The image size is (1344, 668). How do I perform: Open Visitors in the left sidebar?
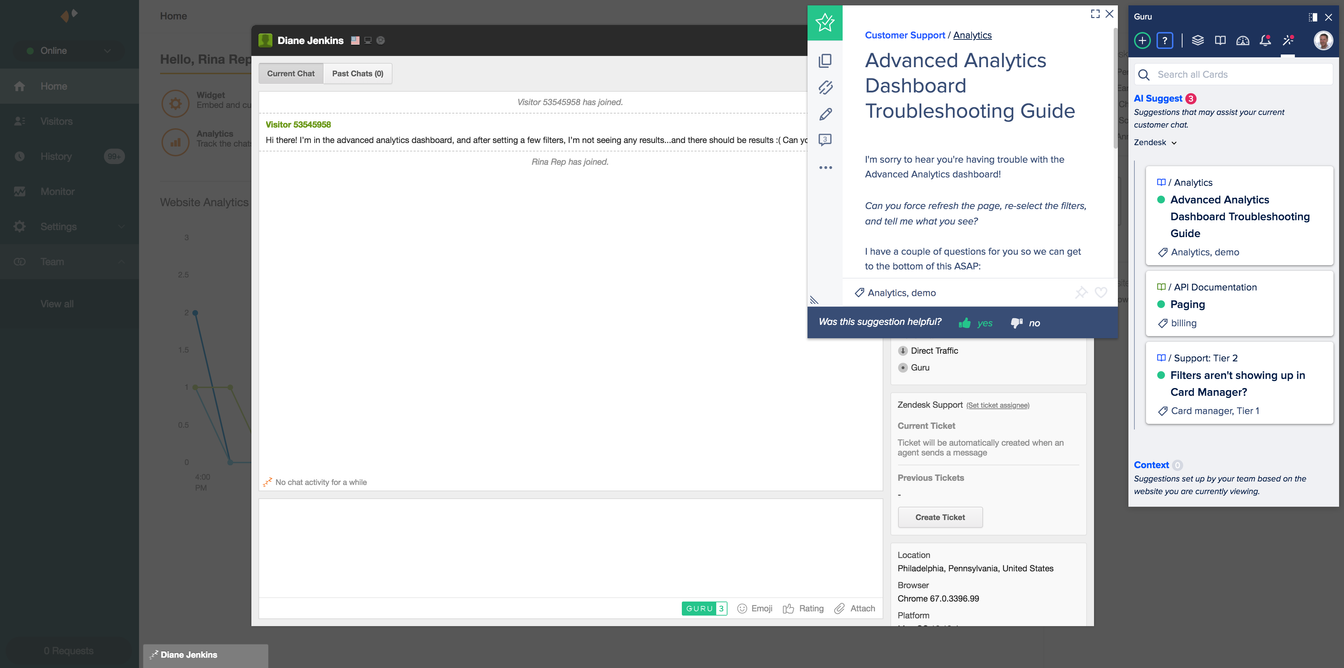pos(69,121)
